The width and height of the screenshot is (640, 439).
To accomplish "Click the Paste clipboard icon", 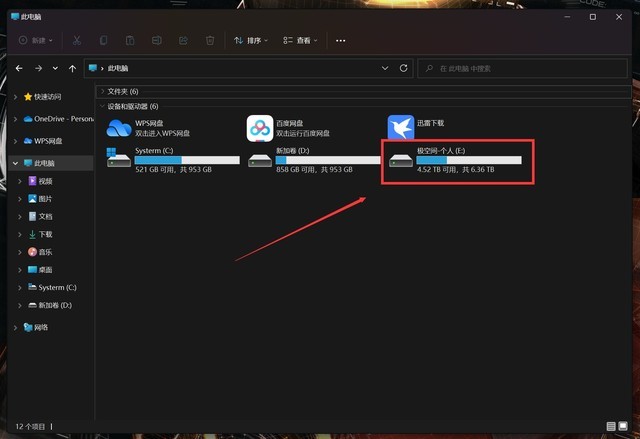I will tap(130, 40).
